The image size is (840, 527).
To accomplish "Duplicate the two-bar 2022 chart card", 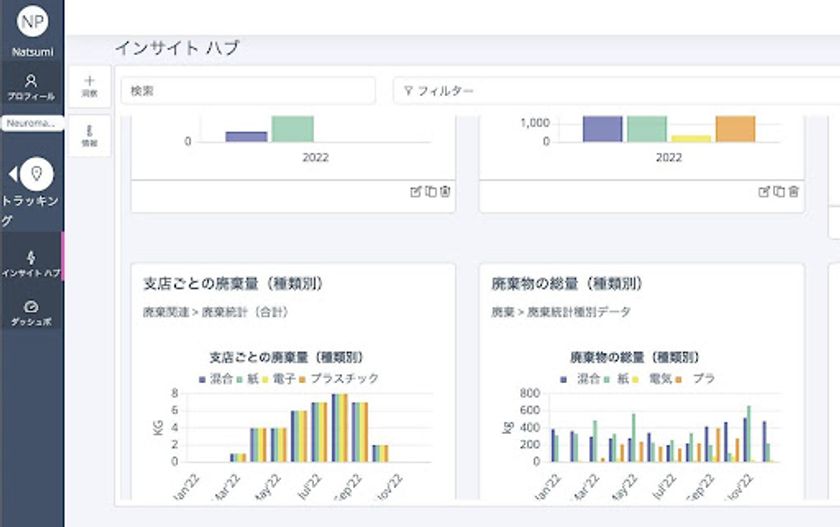I will point(431,191).
